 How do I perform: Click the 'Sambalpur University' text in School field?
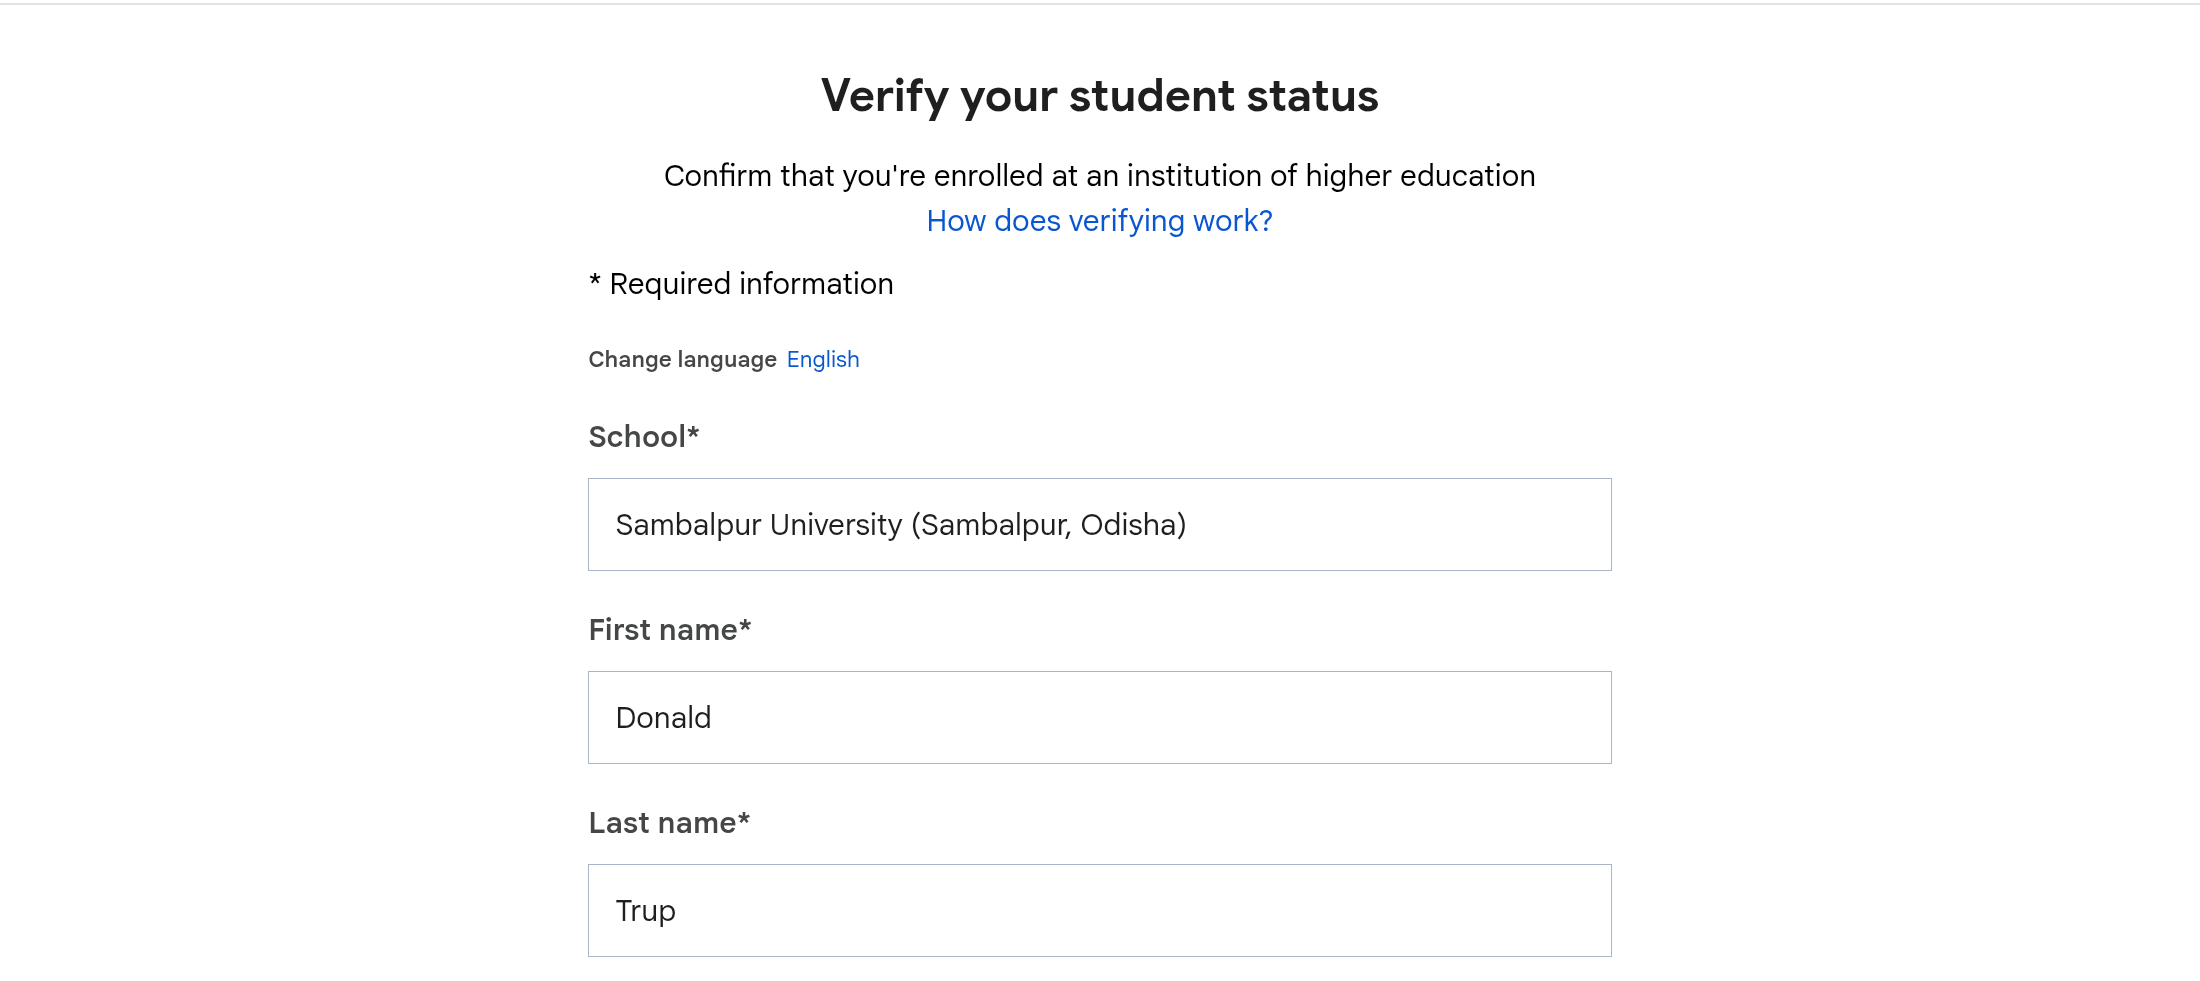(x=759, y=525)
